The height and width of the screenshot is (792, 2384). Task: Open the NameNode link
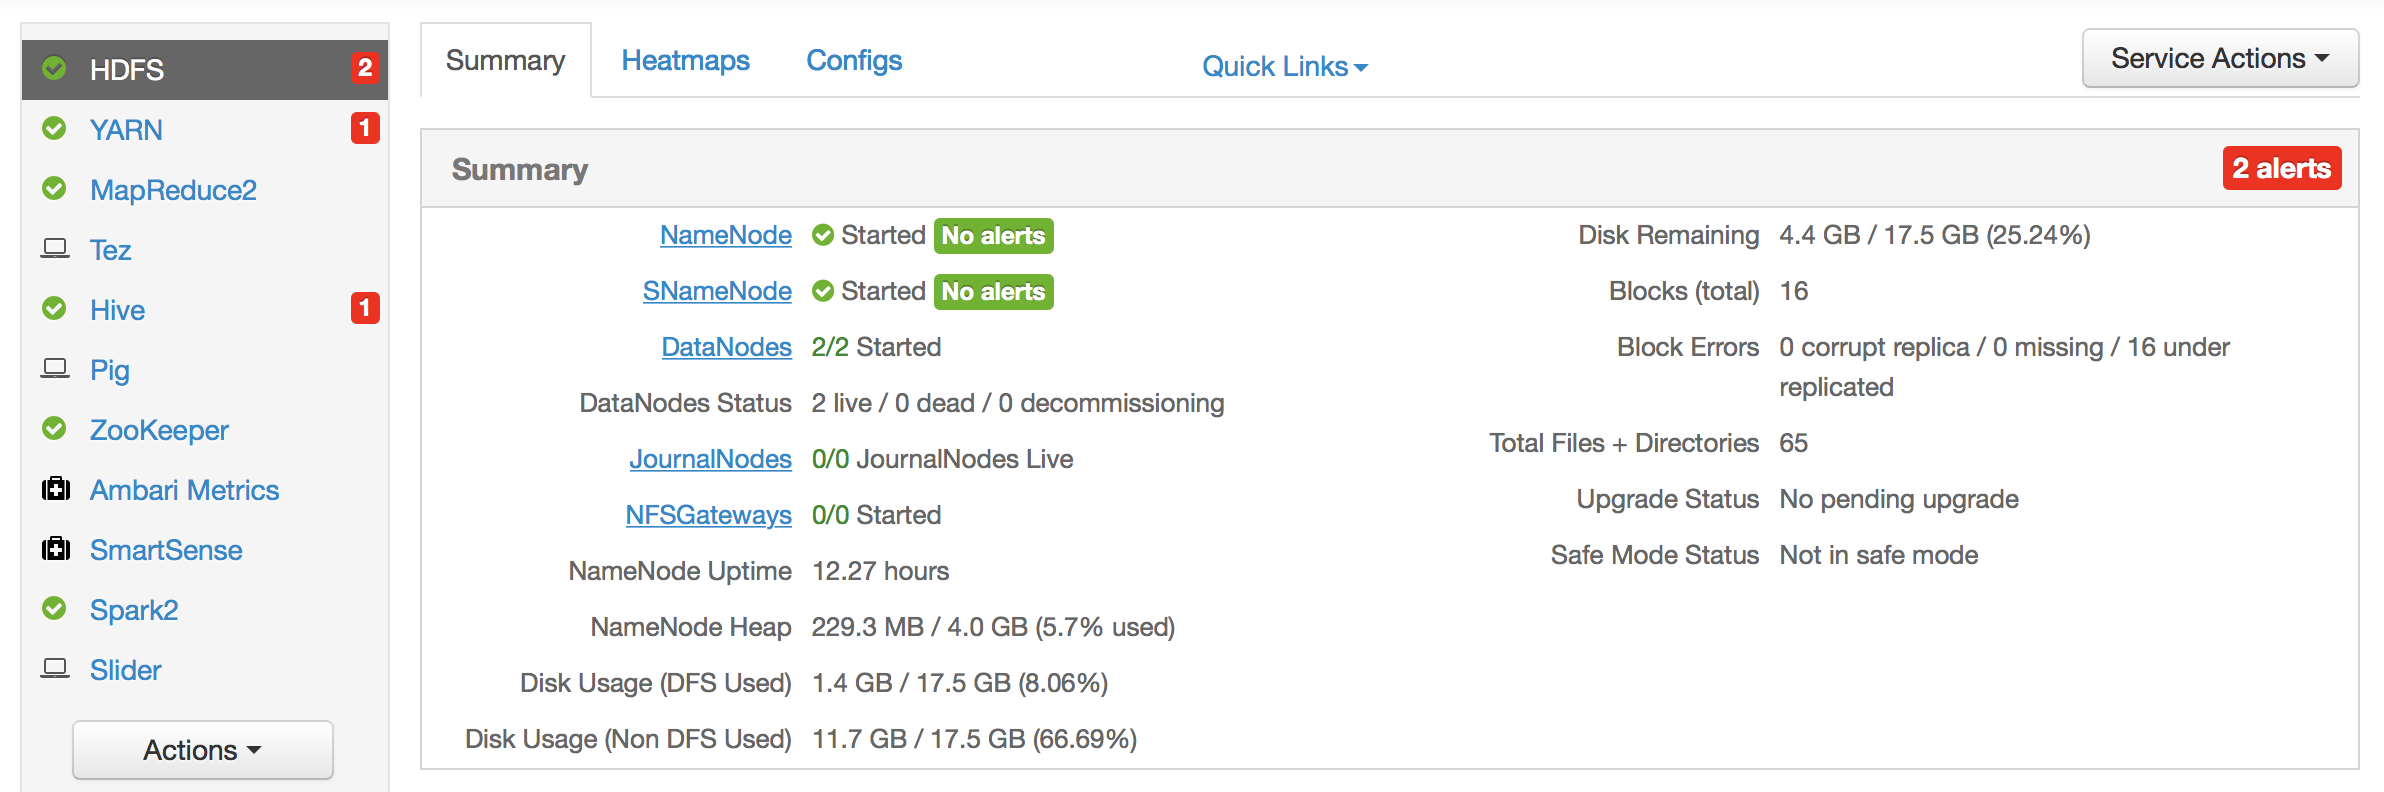tap(725, 235)
